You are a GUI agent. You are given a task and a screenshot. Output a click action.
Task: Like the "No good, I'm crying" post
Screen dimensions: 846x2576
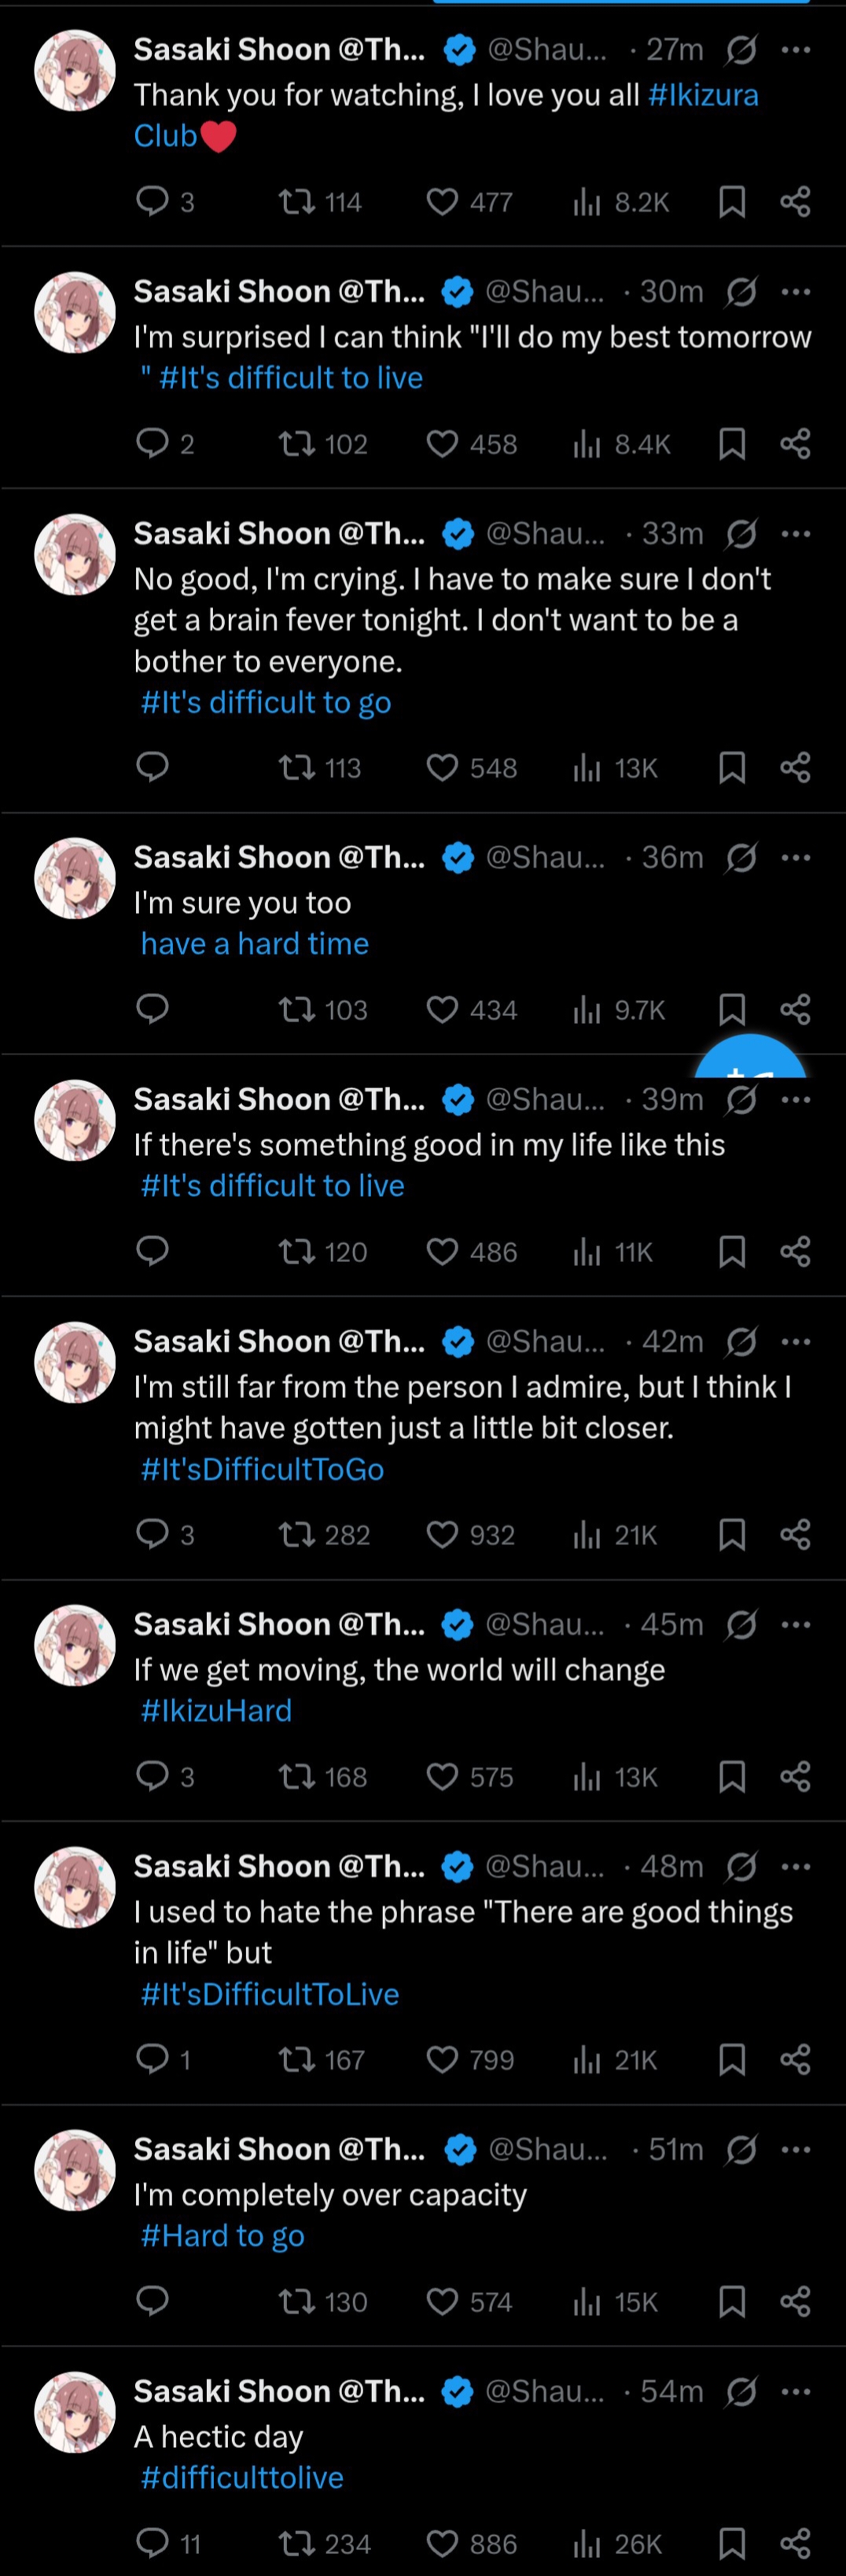442,768
